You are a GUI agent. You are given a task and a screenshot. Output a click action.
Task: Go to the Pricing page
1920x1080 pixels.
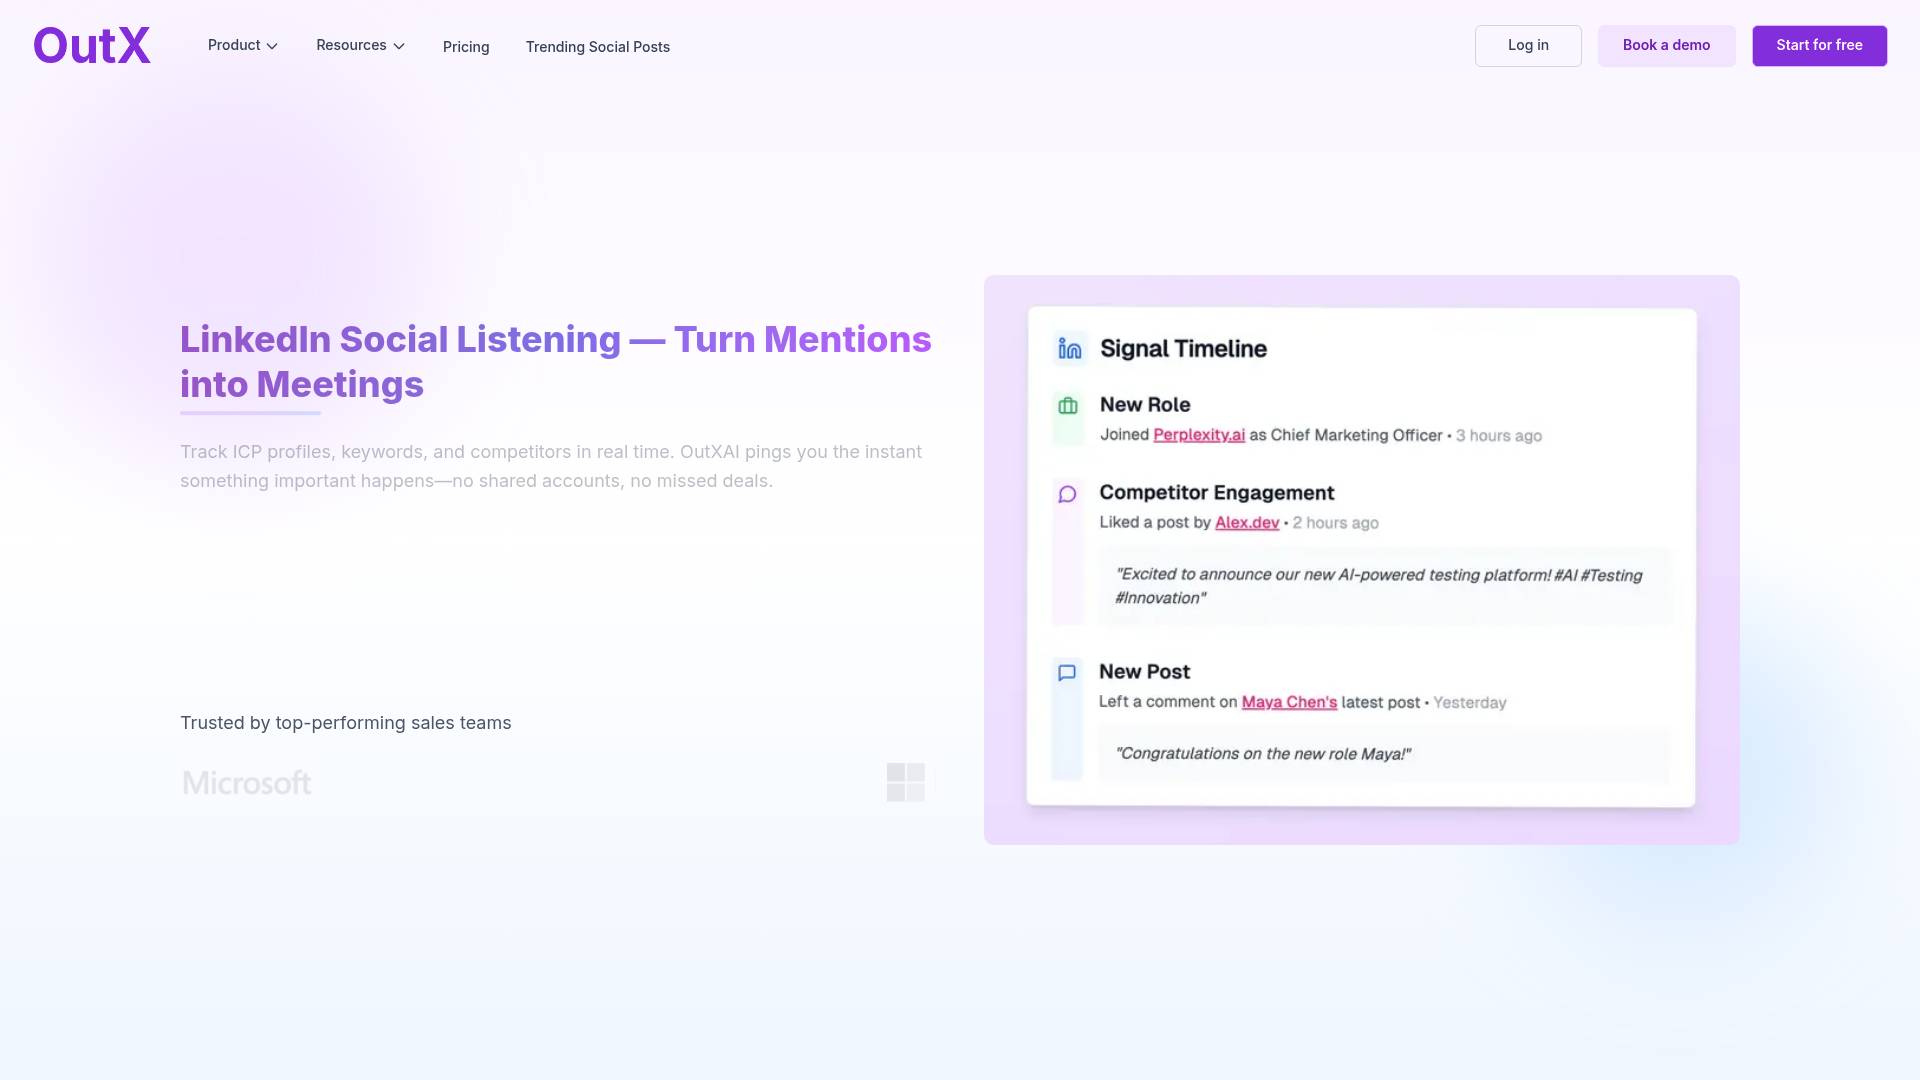pos(466,47)
